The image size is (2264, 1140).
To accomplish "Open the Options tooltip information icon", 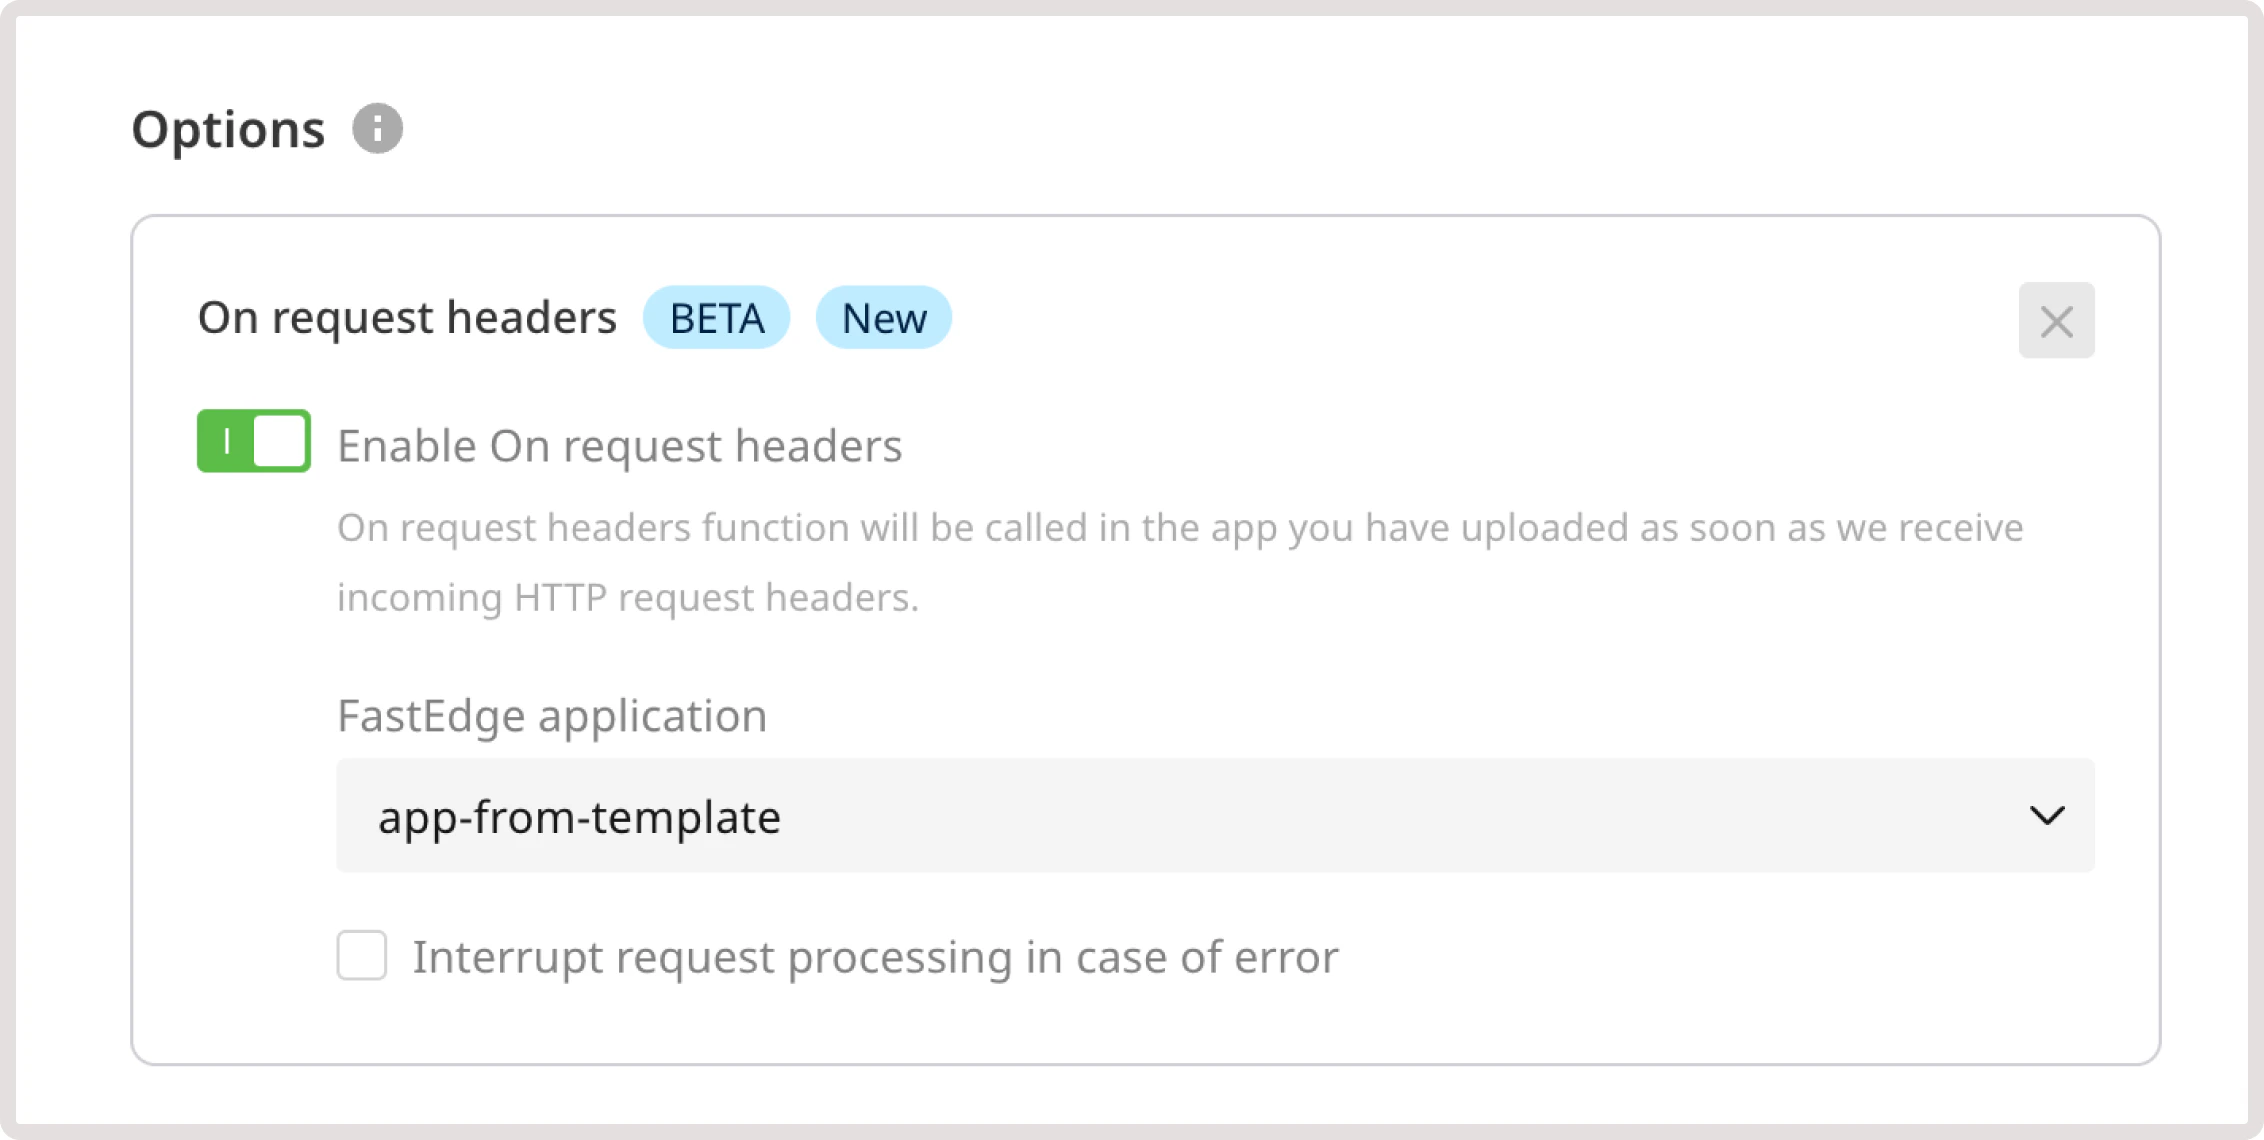I will point(378,128).
